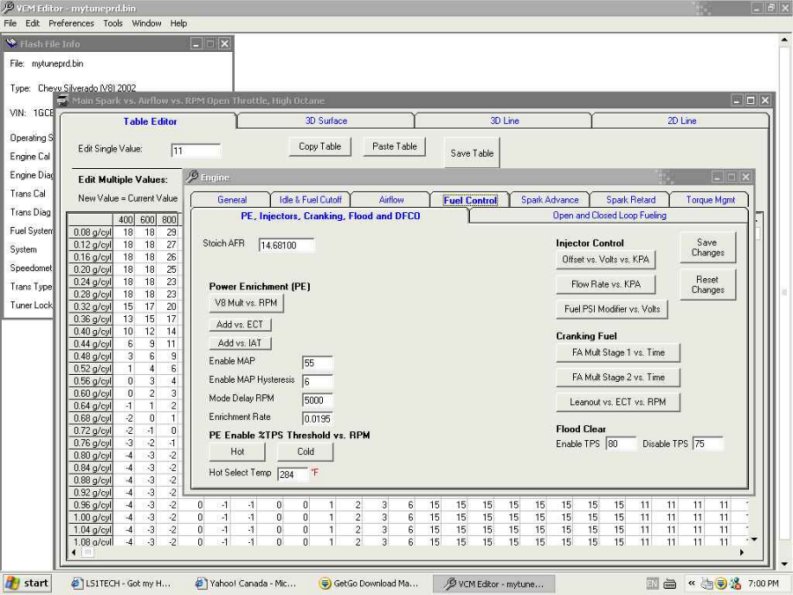Click the Engine dialog title icon
Viewport: 793px width, 595px height.
tap(192, 177)
